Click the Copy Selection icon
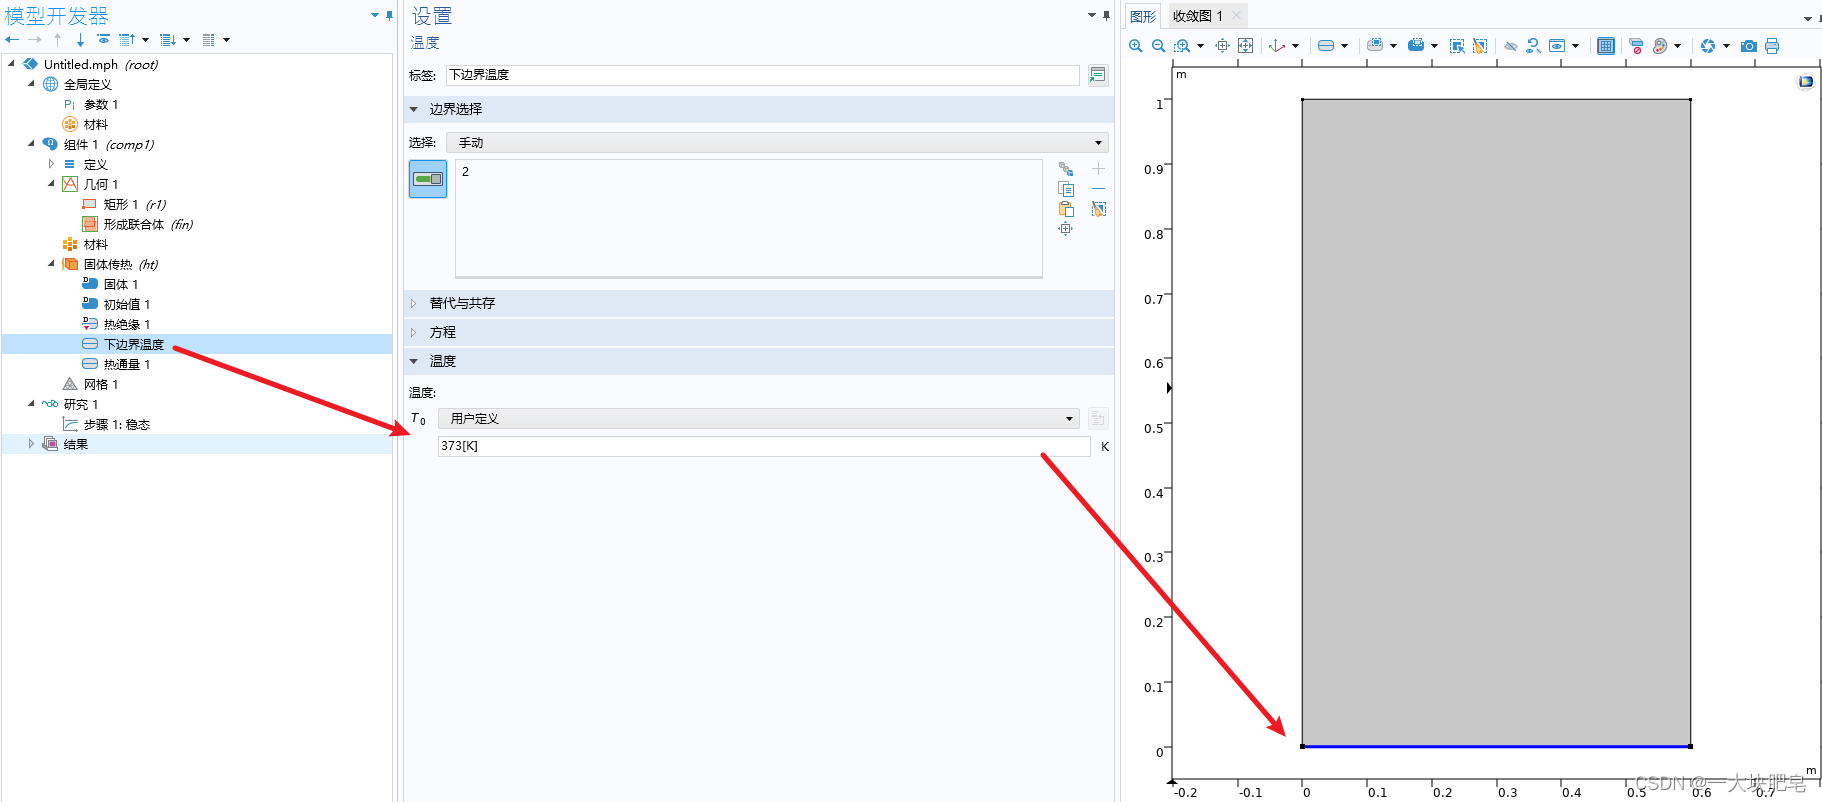The image size is (1822, 802). click(x=1066, y=189)
